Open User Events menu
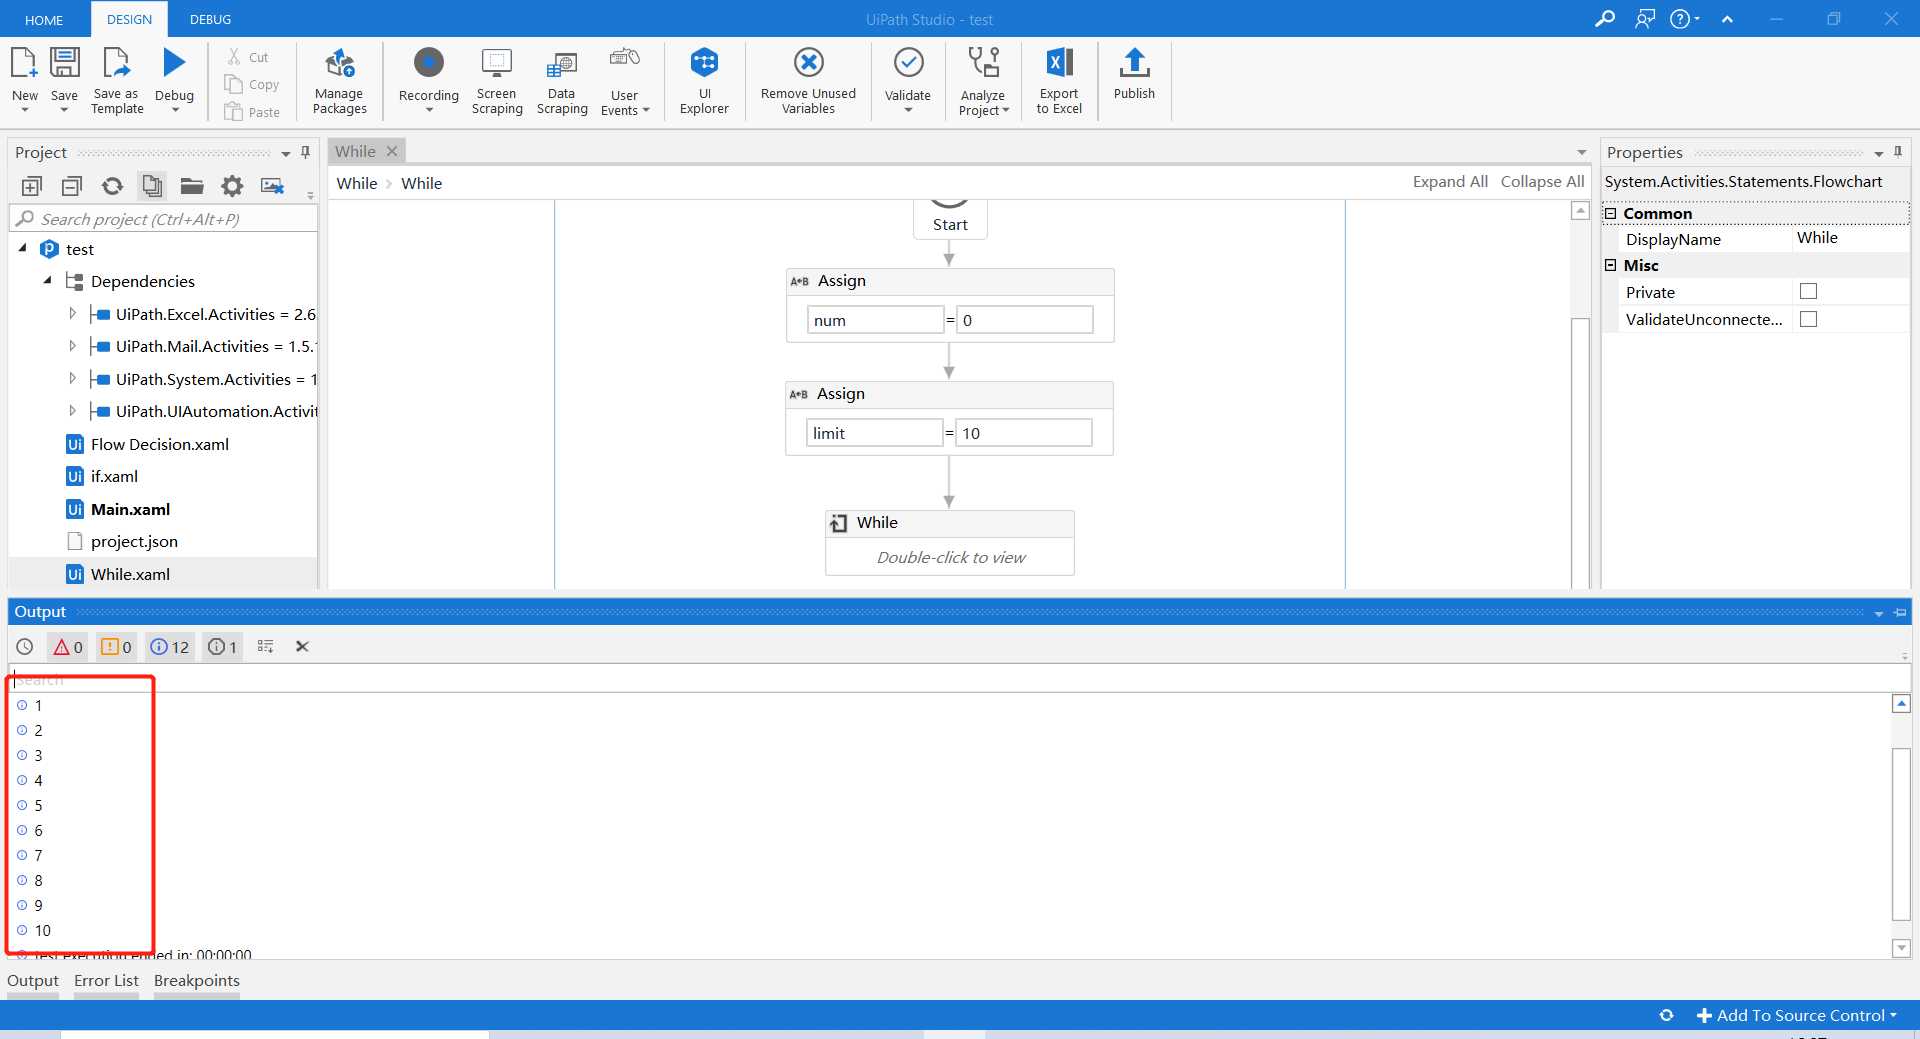This screenshot has width=1920, height=1039. (x=625, y=80)
